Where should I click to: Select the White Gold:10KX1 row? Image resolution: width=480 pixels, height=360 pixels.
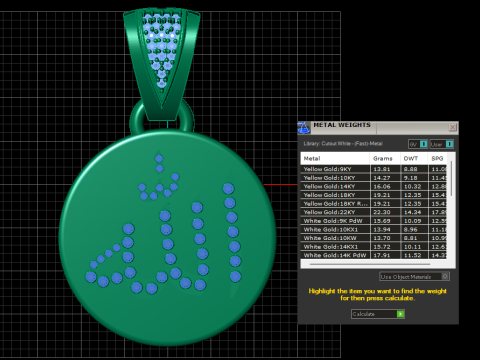pyautogui.click(x=374, y=229)
